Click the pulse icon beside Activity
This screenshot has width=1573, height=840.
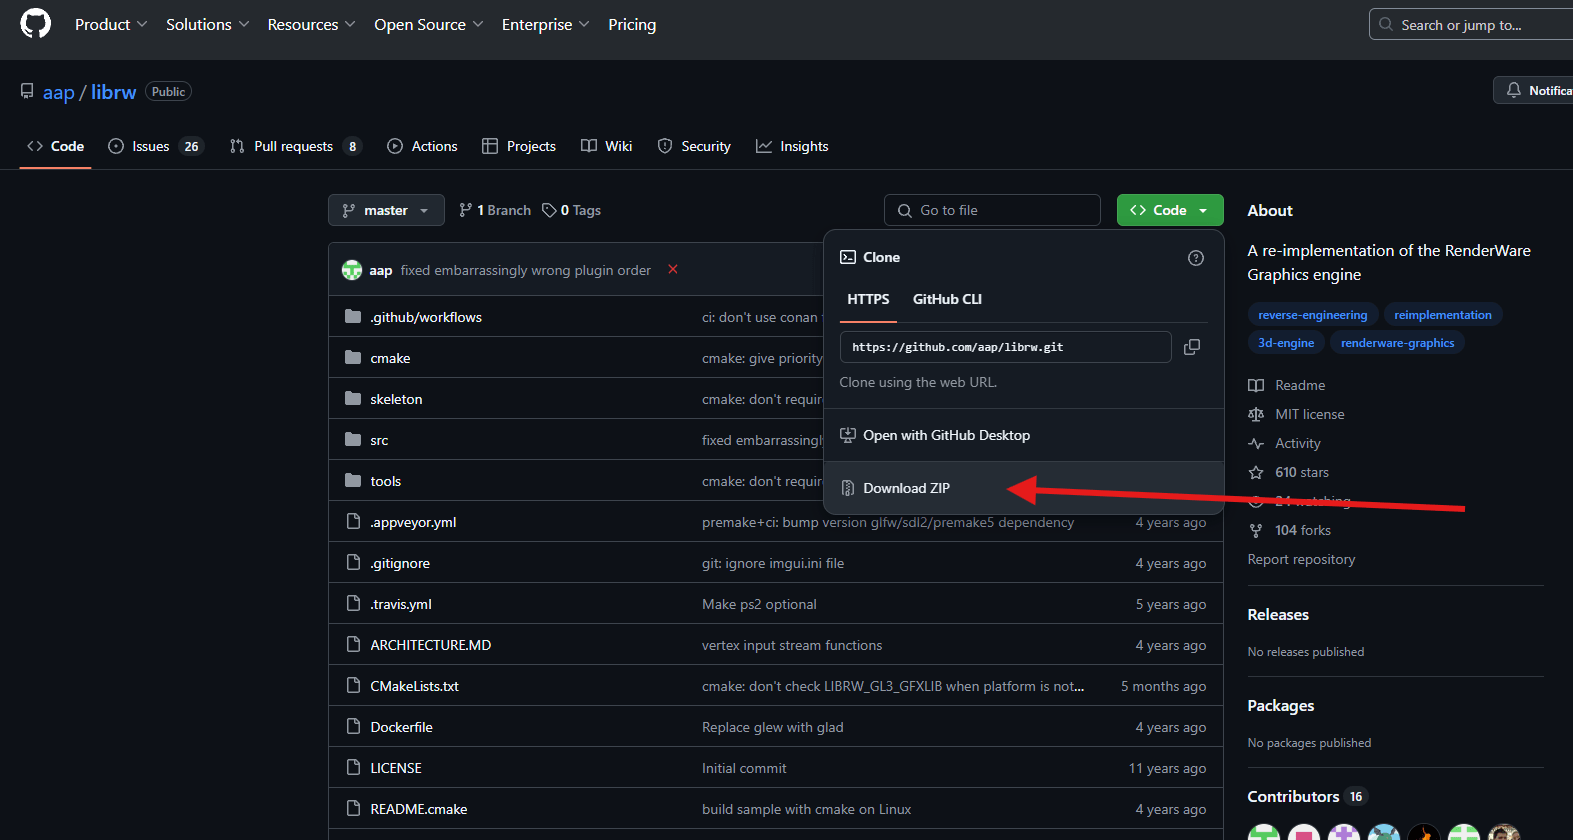tap(1256, 443)
